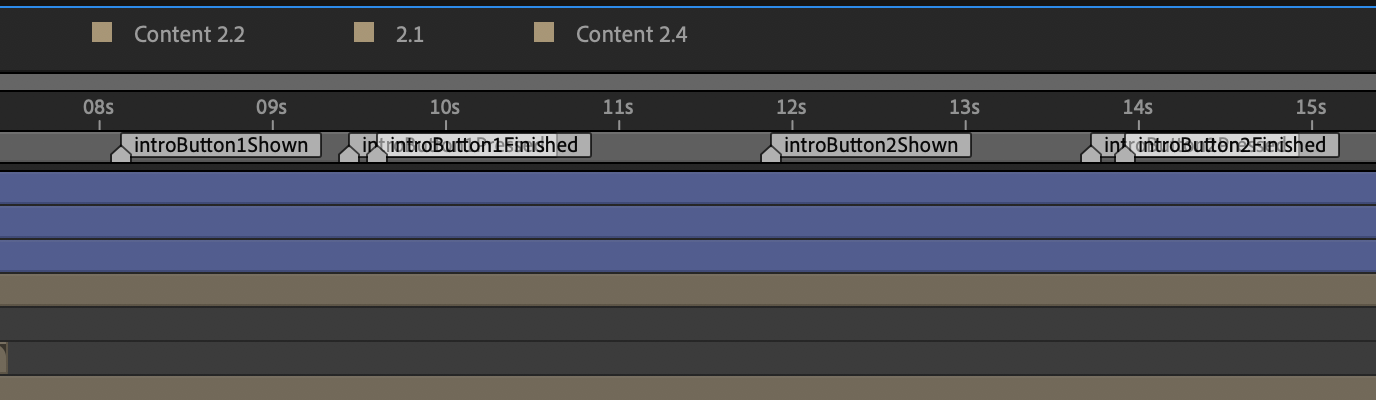Select tan layer bar below blue bars
Viewport: 1376px width, 400px height.
[688, 289]
